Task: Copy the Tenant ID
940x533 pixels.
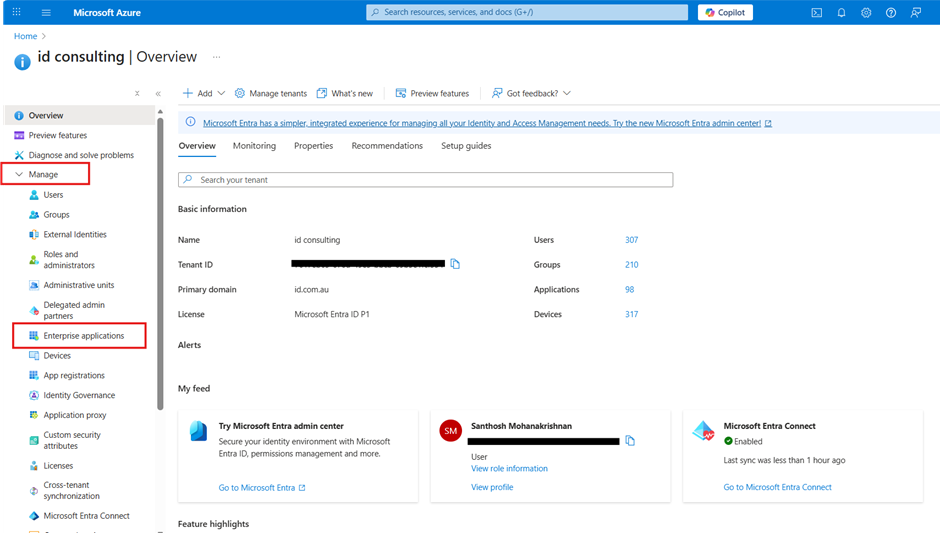Action: [x=455, y=264]
